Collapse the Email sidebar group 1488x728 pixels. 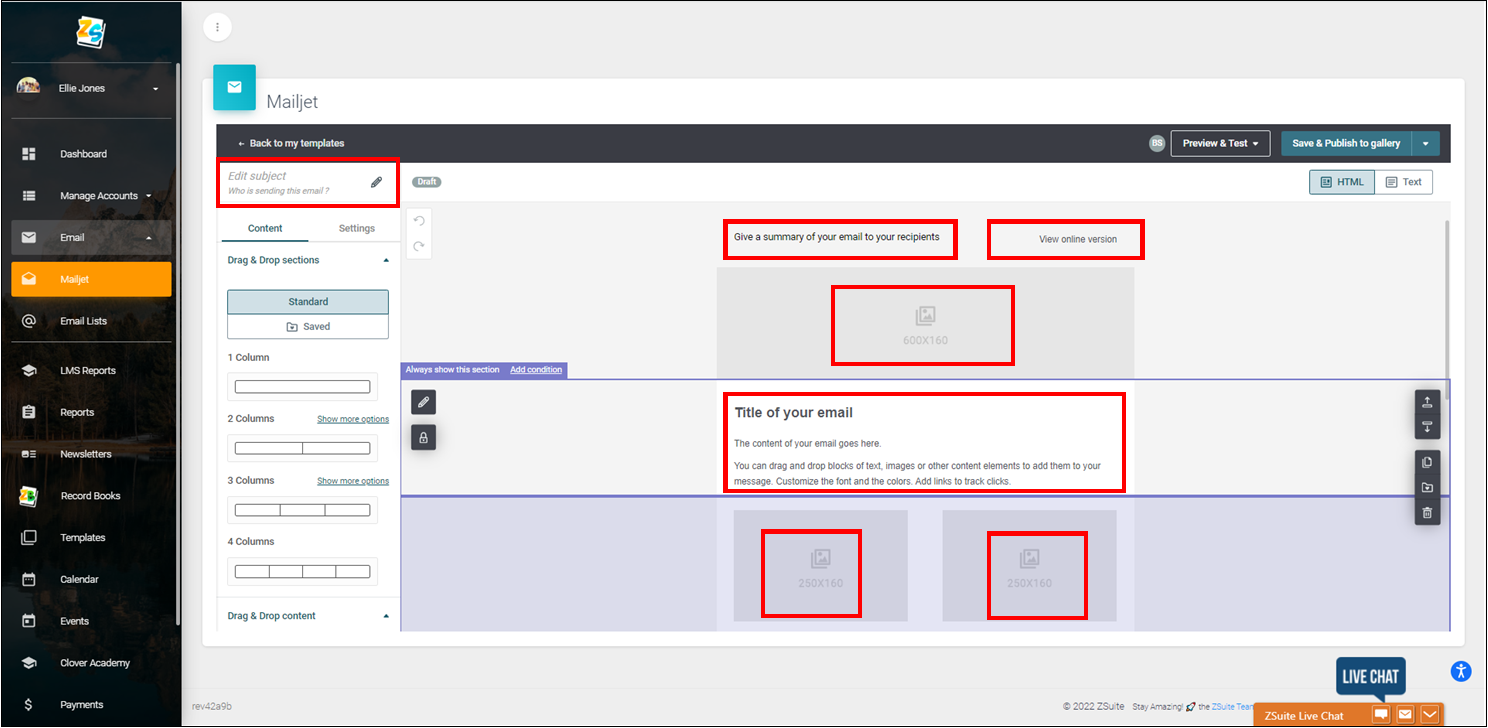pos(92,238)
